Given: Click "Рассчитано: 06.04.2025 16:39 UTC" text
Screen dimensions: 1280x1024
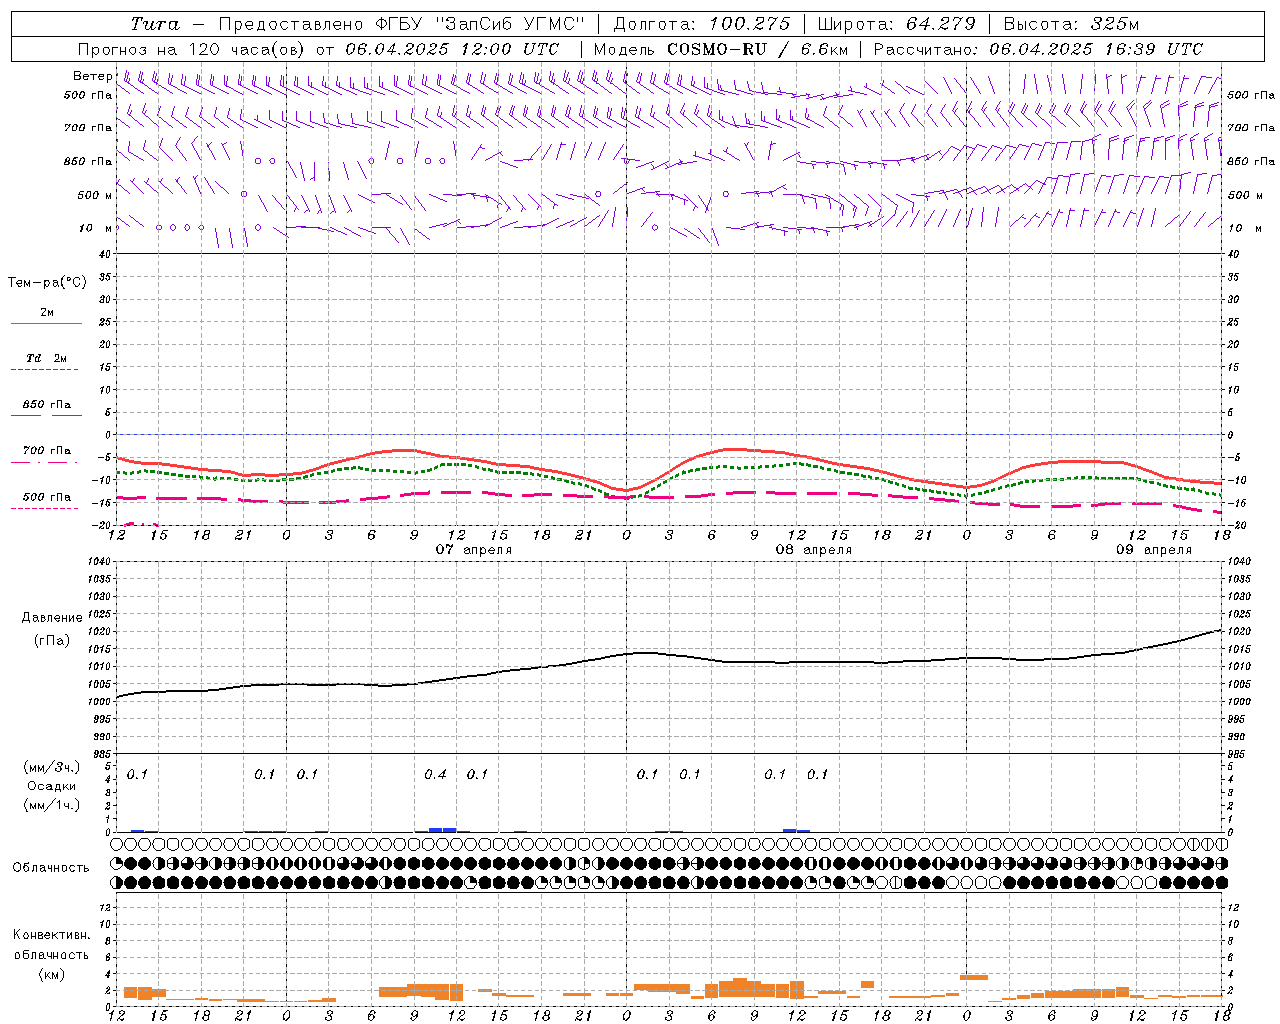Looking at the screenshot, I should (1038, 49).
